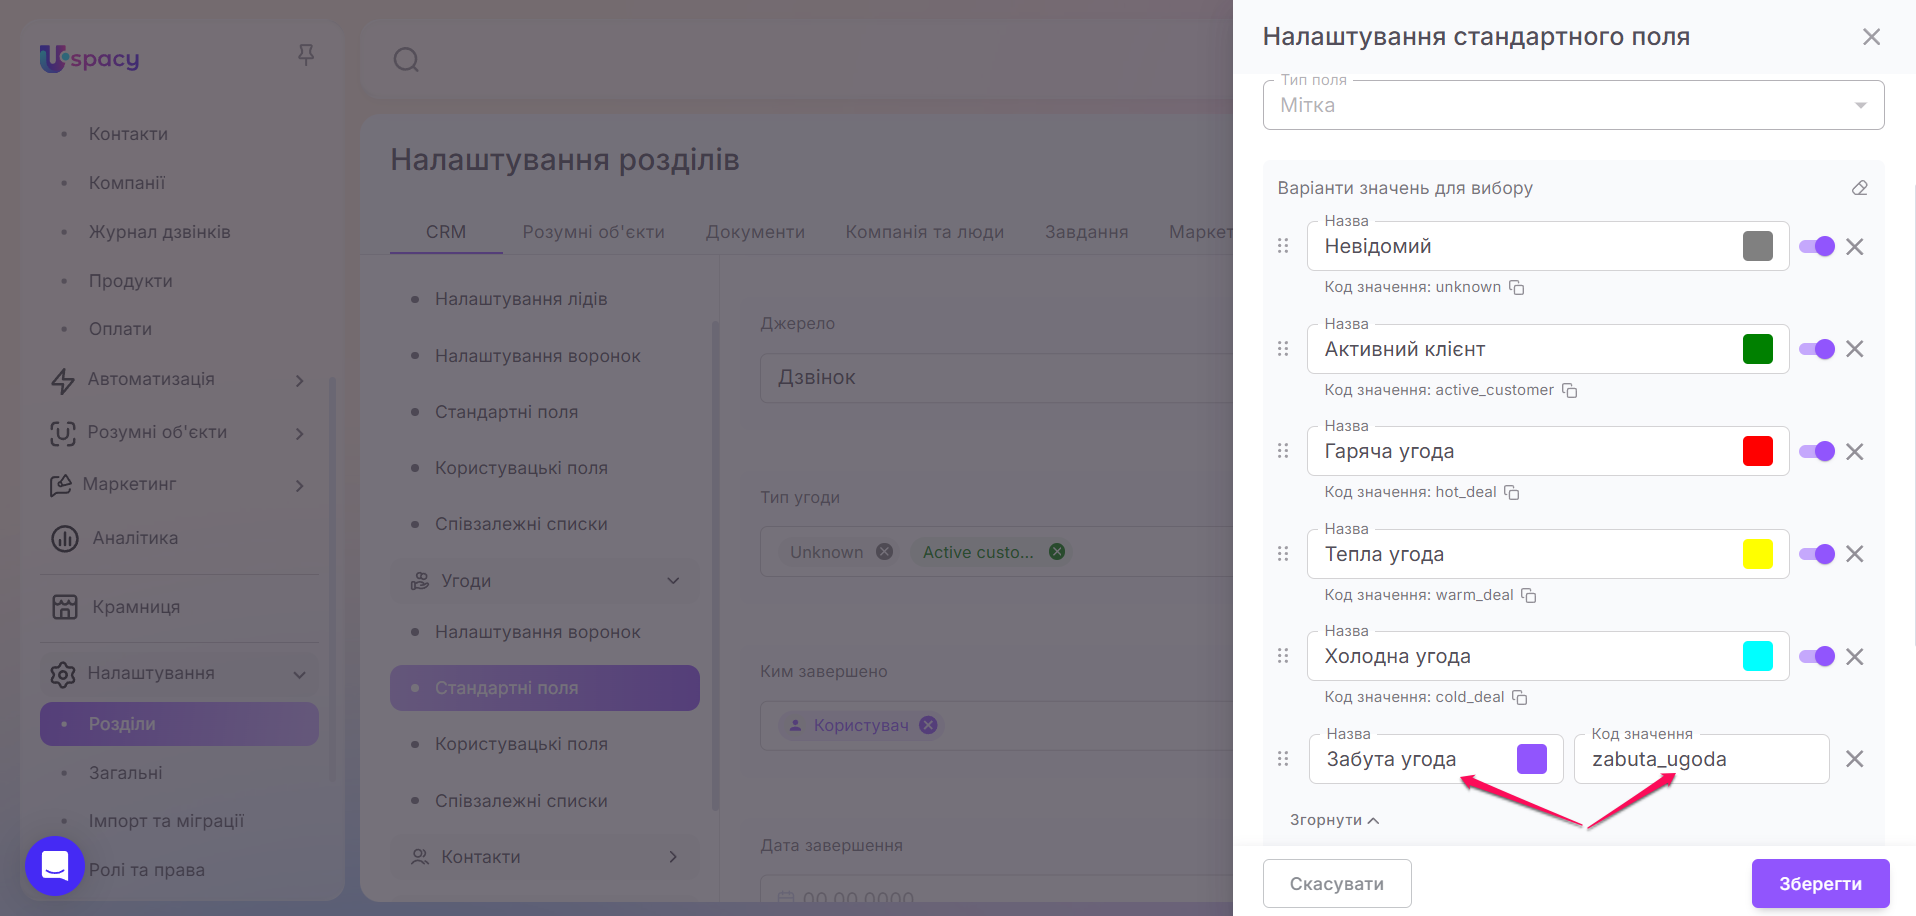Copy the warm_deal value code

(1529, 596)
